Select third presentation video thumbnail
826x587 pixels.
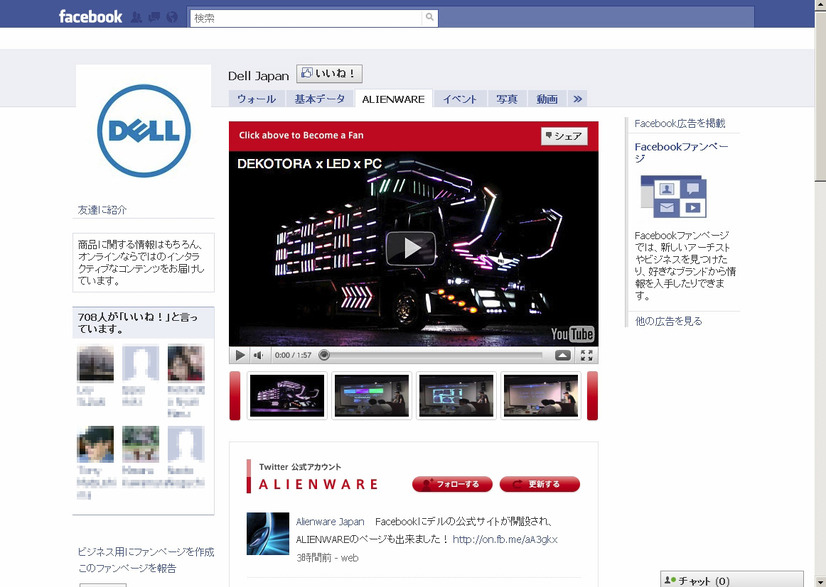tap(456, 396)
